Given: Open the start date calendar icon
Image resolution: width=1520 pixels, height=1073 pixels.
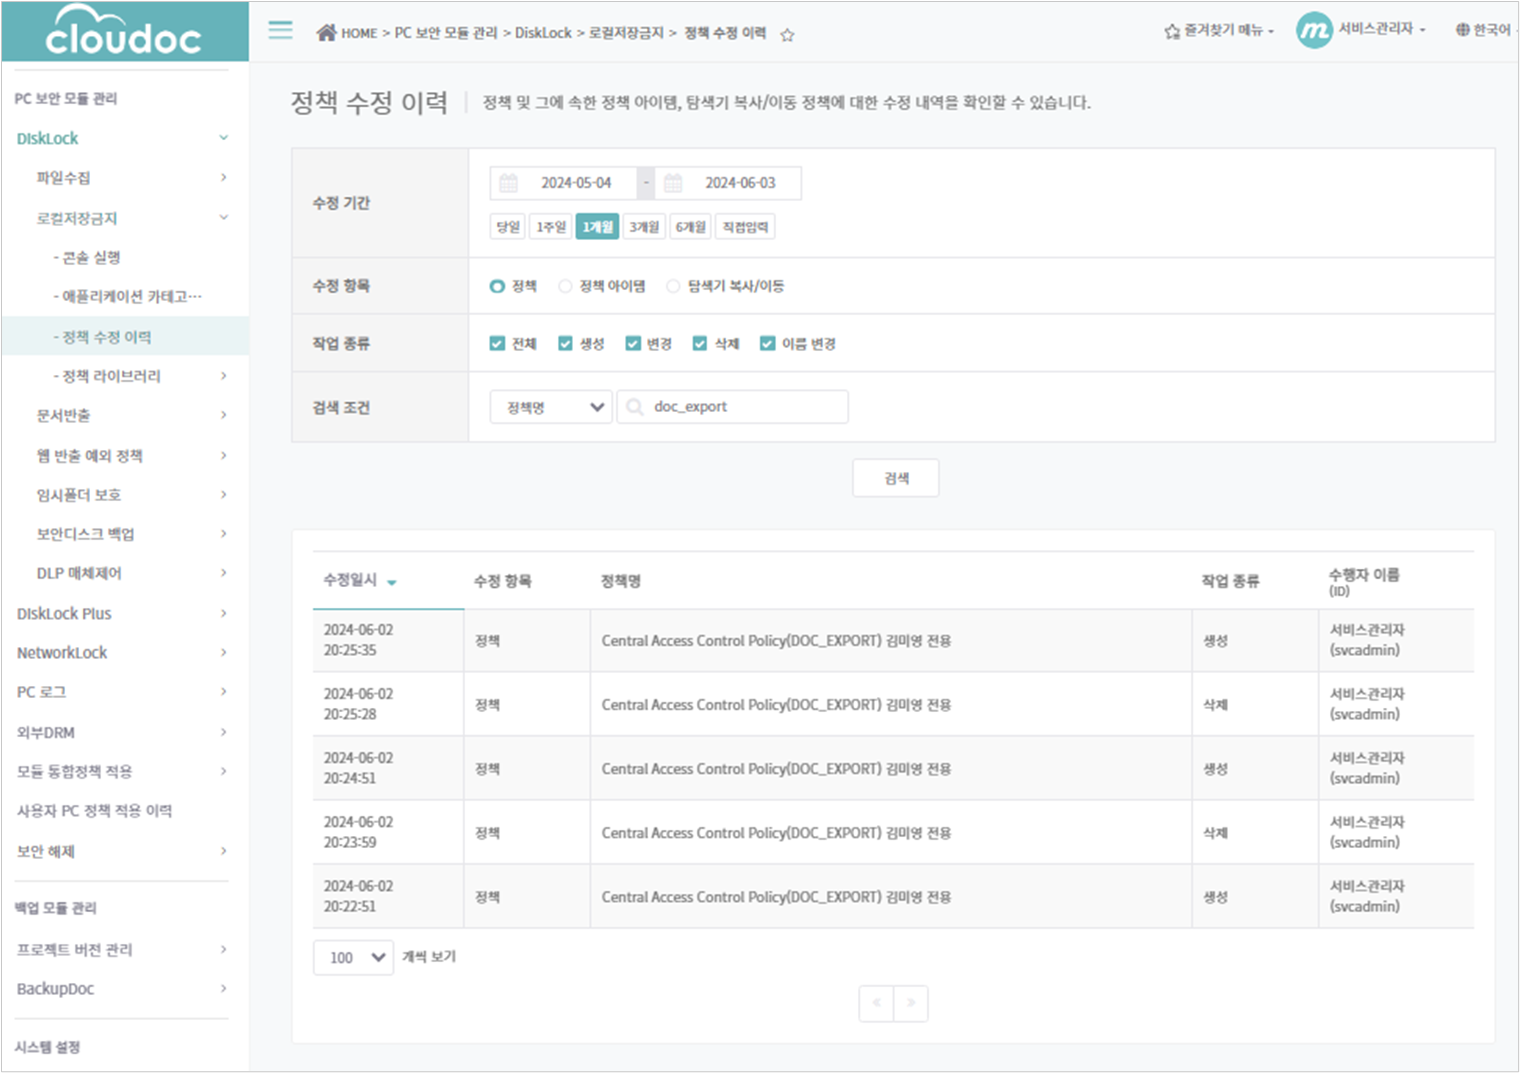Looking at the screenshot, I should pos(508,183).
